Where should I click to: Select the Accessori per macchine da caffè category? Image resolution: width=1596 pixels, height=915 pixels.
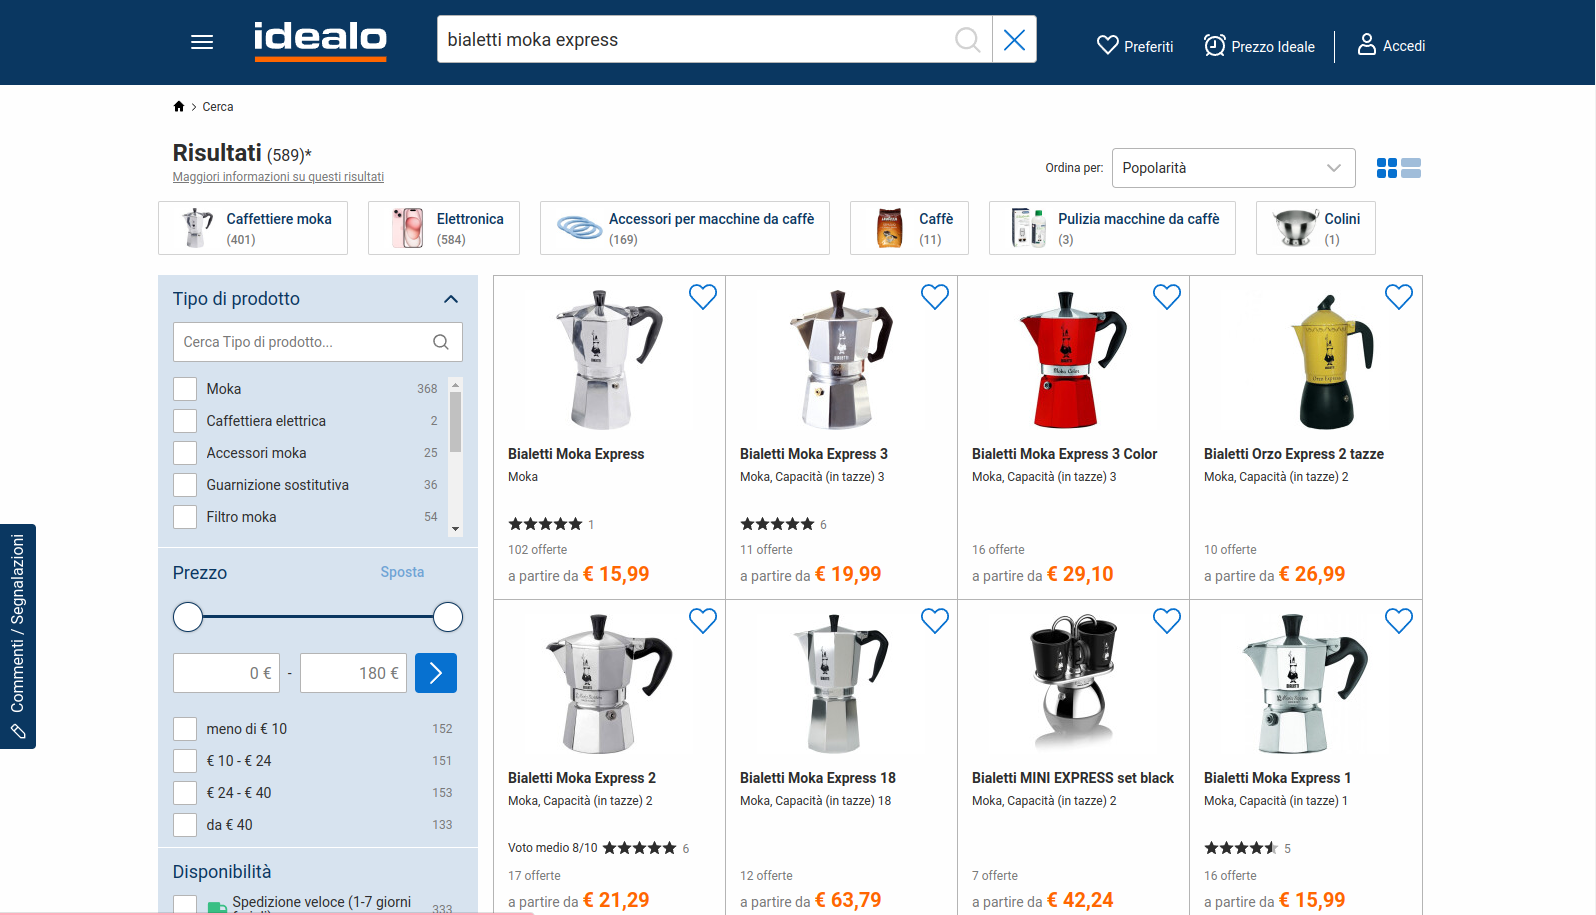pyautogui.click(x=684, y=228)
